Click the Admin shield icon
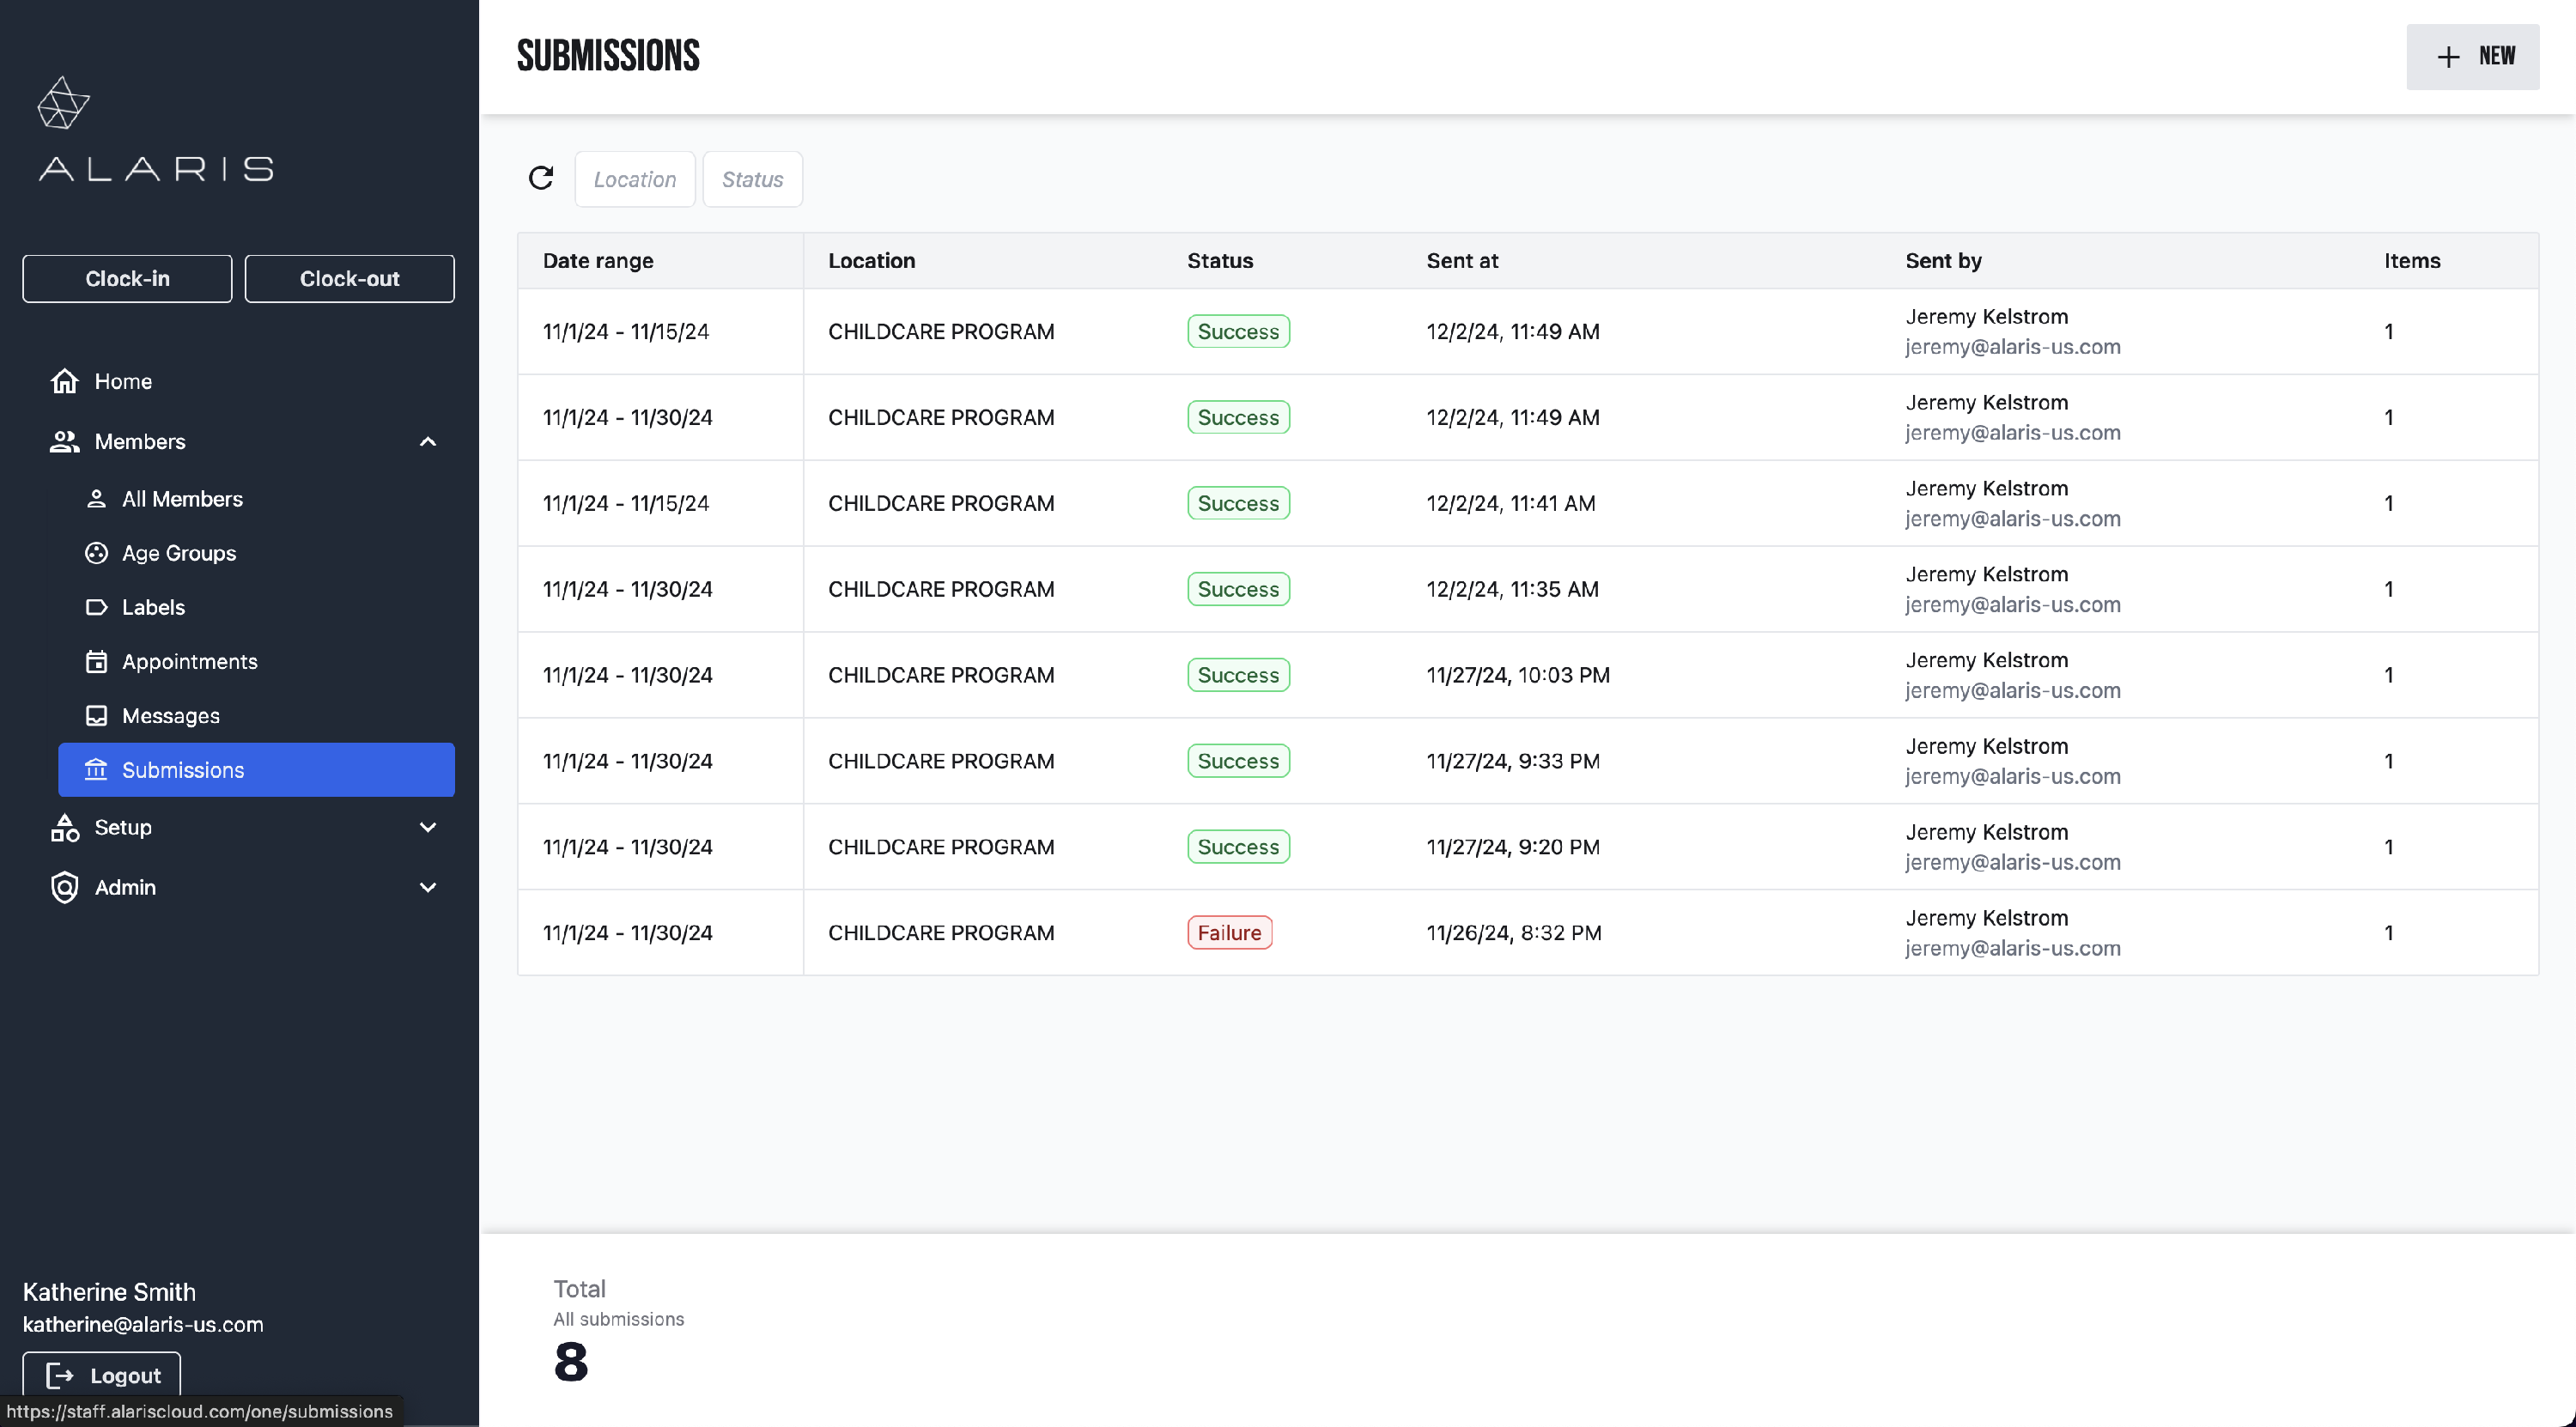Screen dimensions: 2576x1427 point(65,887)
